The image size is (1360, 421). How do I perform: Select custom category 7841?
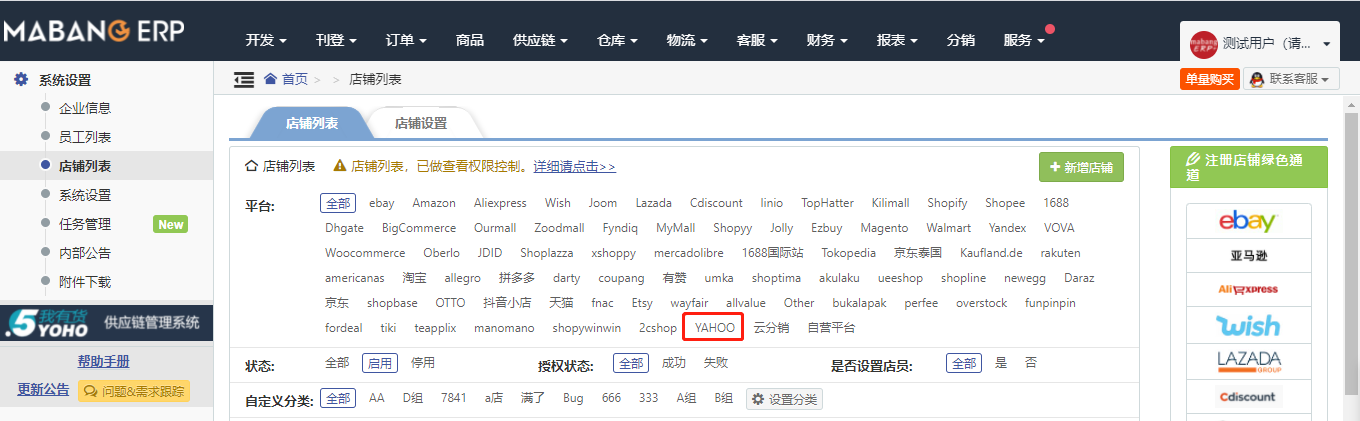[x=454, y=398]
